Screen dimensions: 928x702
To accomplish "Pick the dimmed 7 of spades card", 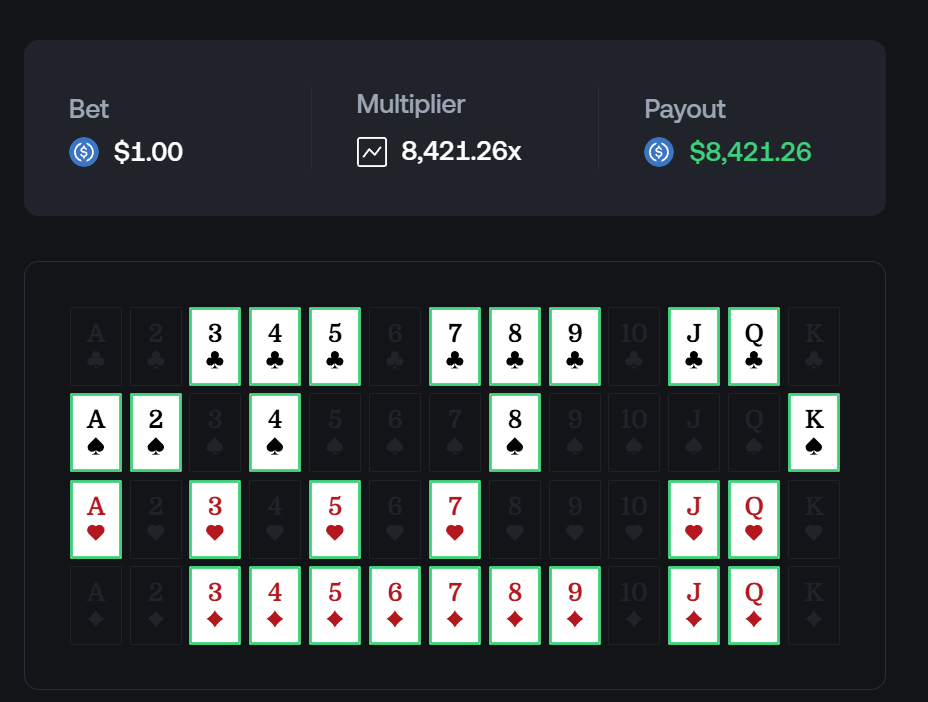I will 455,433.
